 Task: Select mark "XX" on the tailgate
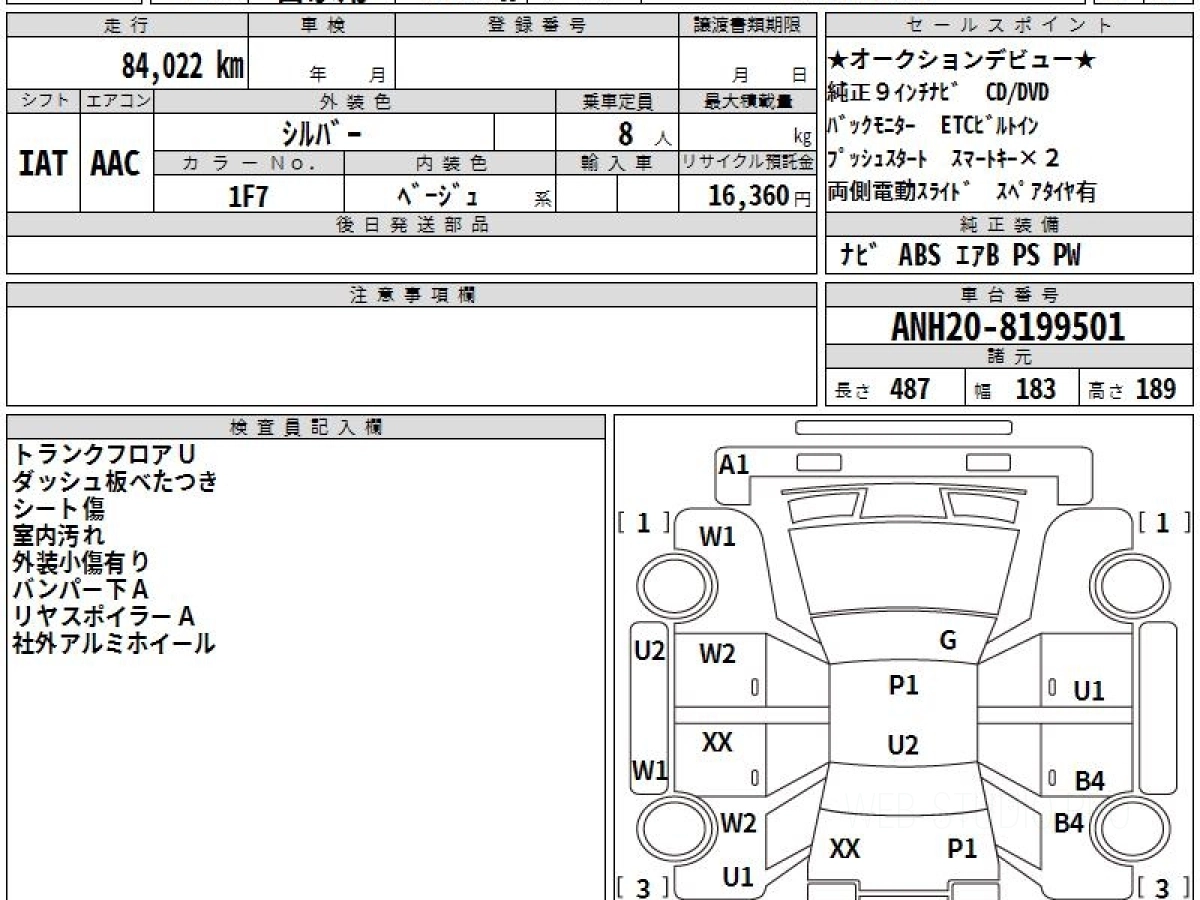coord(845,849)
